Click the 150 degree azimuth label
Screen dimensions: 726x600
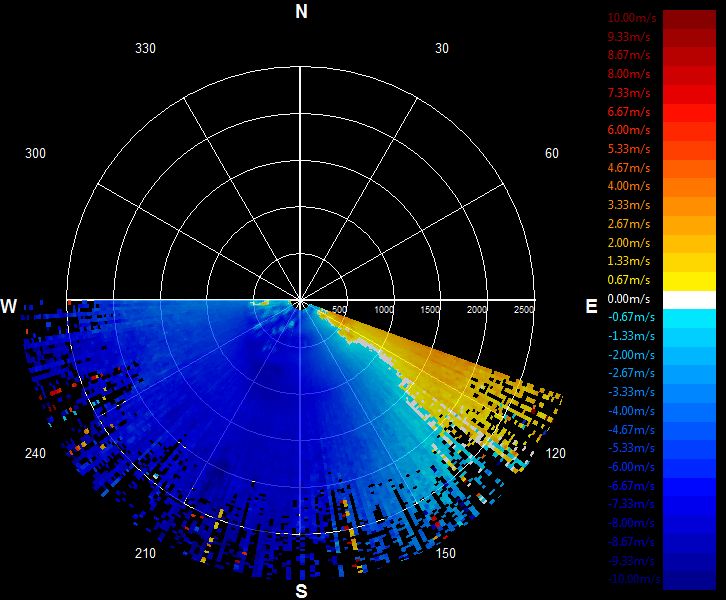(x=445, y=553)
